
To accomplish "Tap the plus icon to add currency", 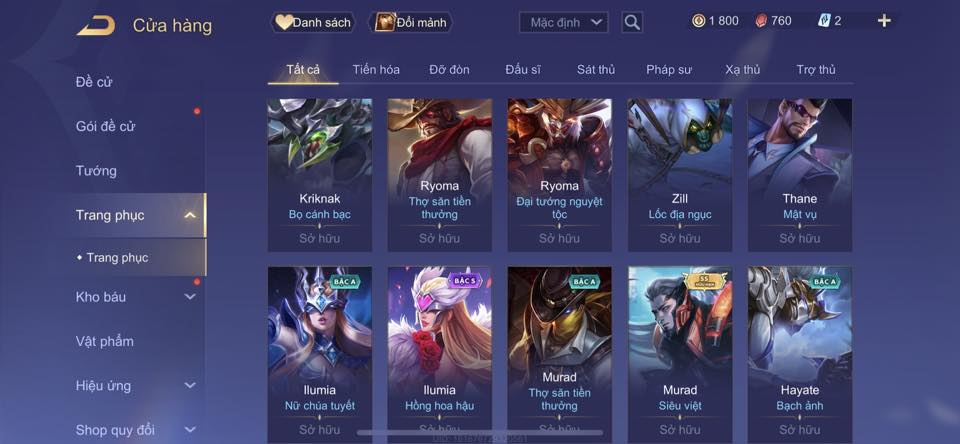I will point(884,21).
